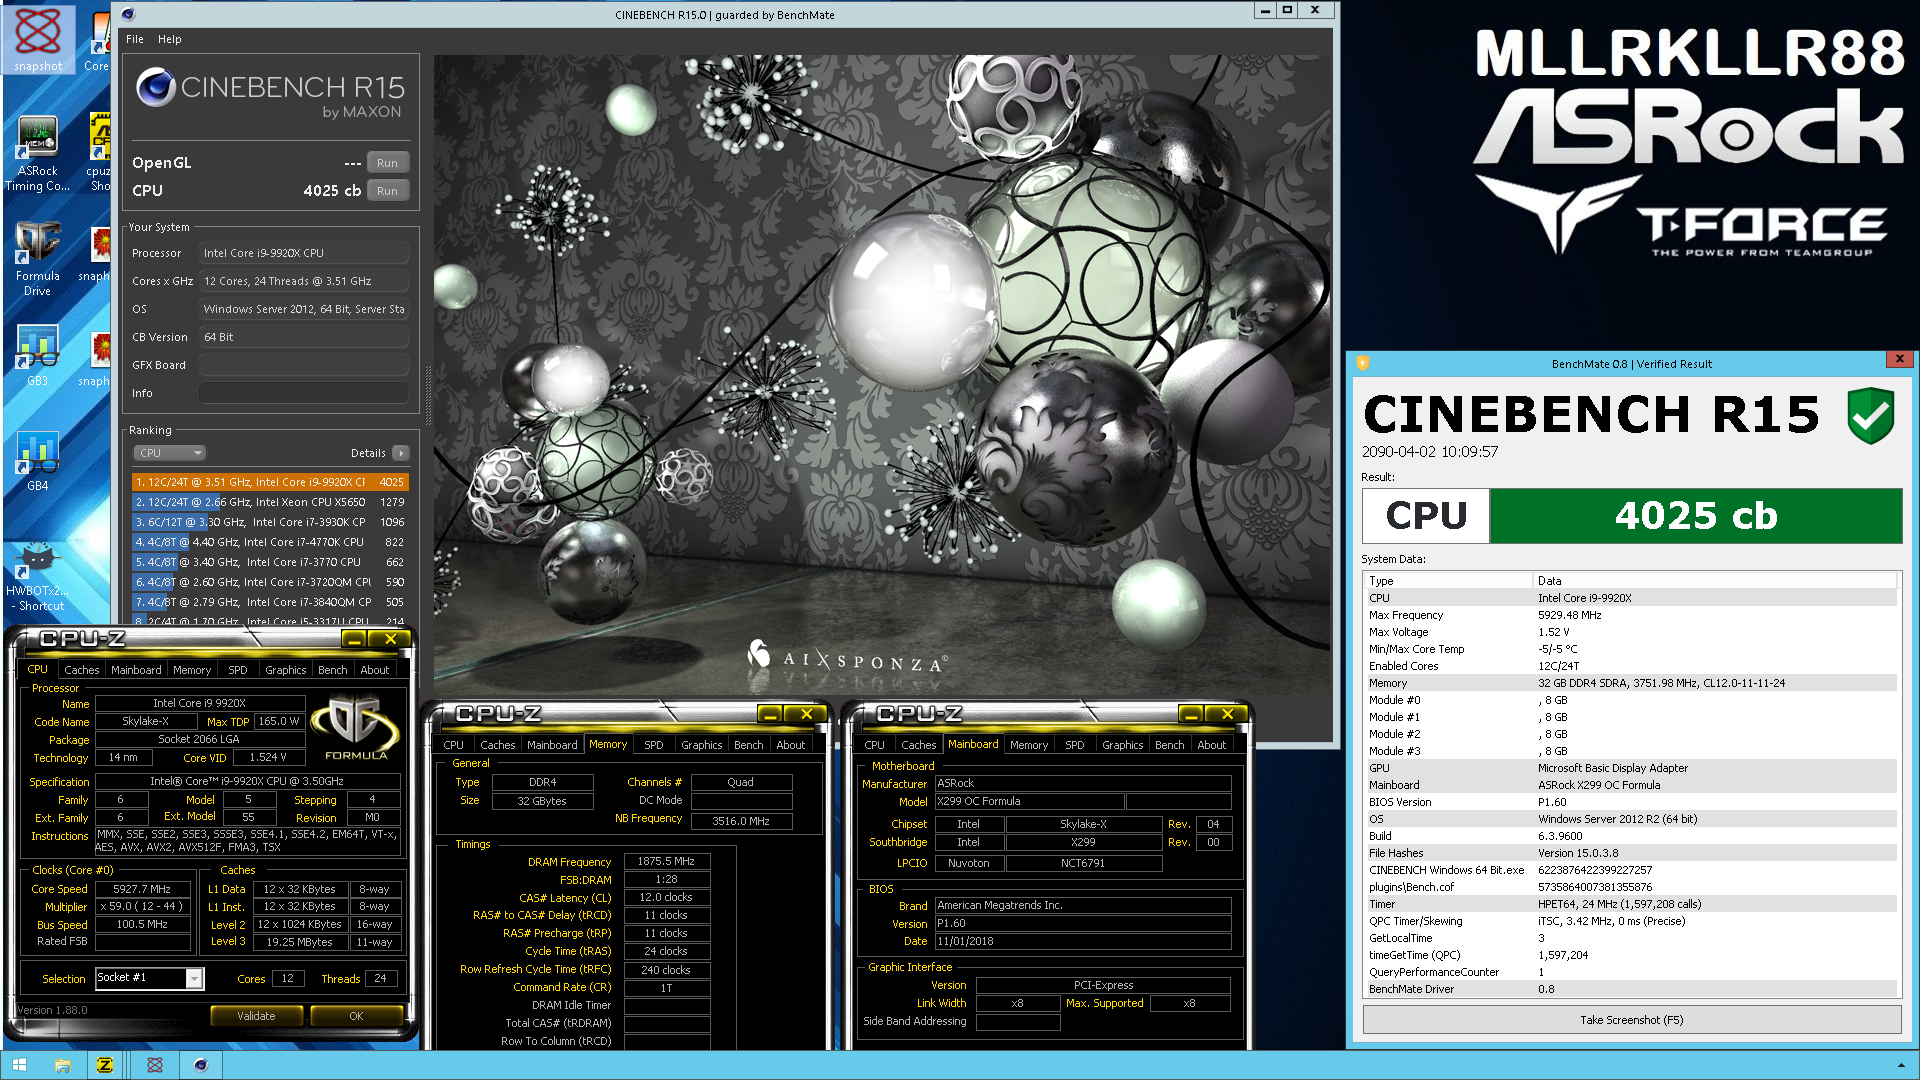Click the OC Formula logo in CPU-Z
Screen dimensions: 1920x1080
pyautogui.click(x=356, y=730)
